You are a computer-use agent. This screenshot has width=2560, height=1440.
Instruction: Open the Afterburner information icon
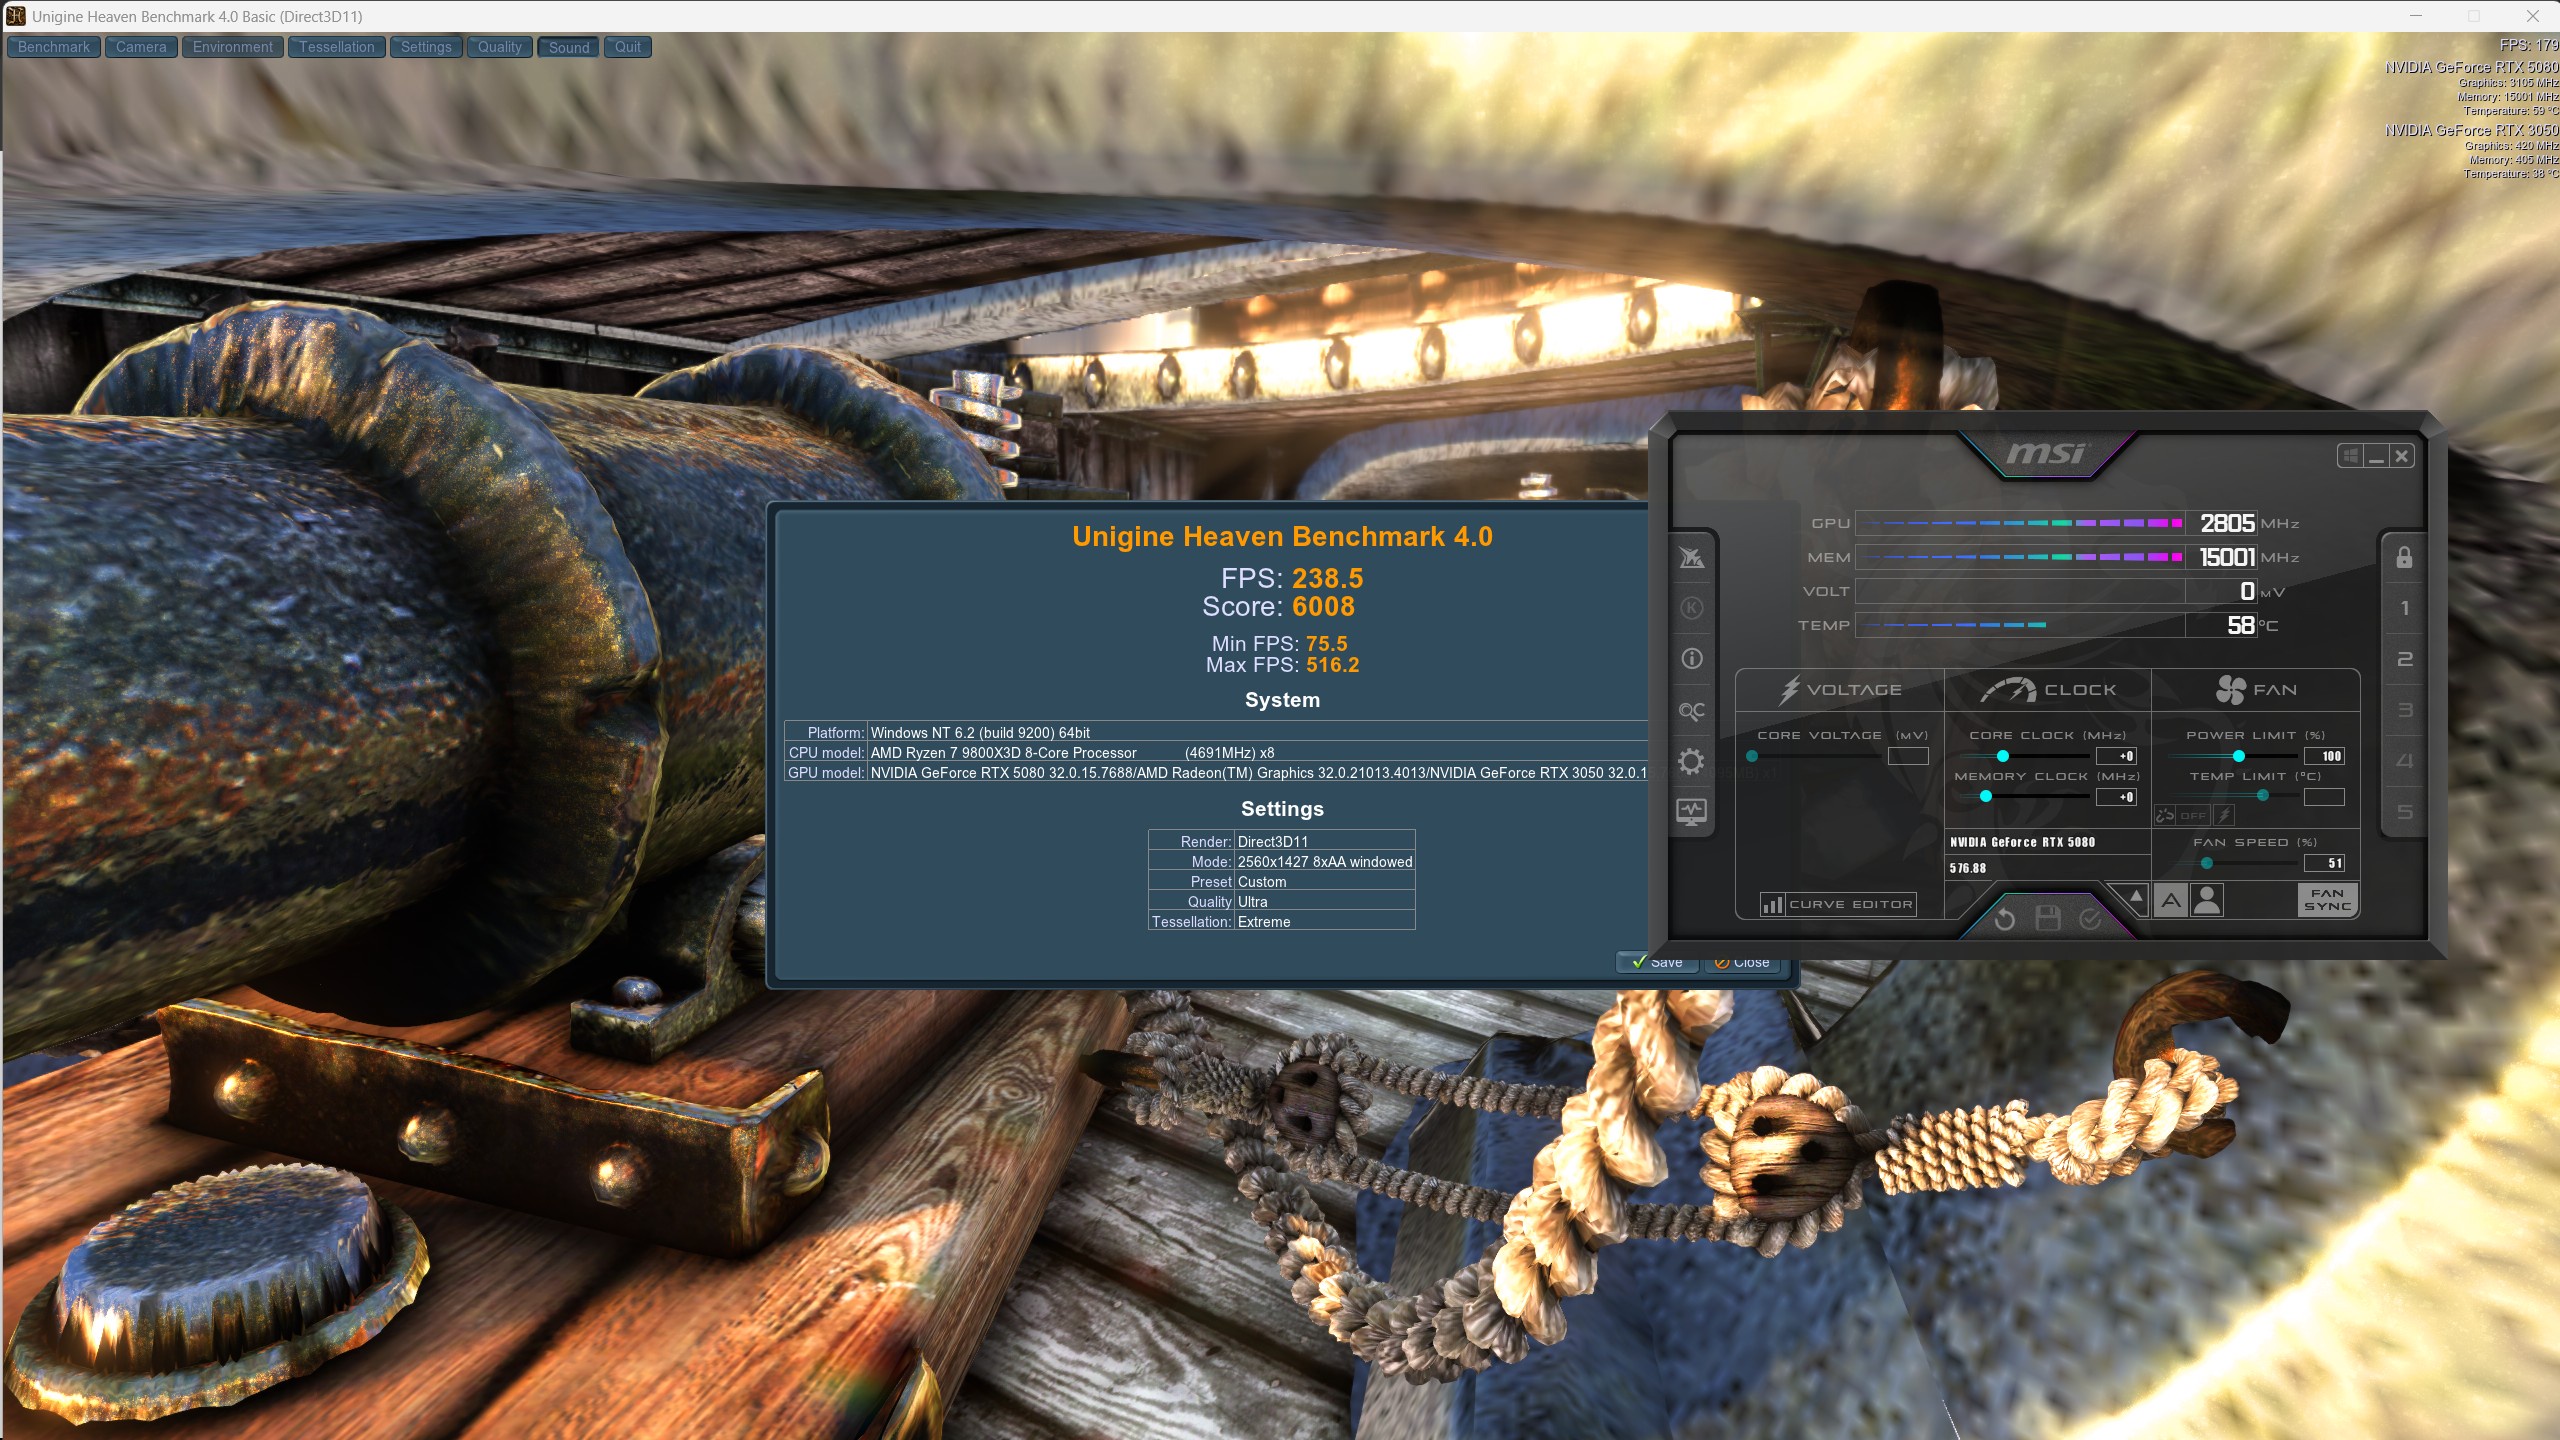[x=1692, y=659]
